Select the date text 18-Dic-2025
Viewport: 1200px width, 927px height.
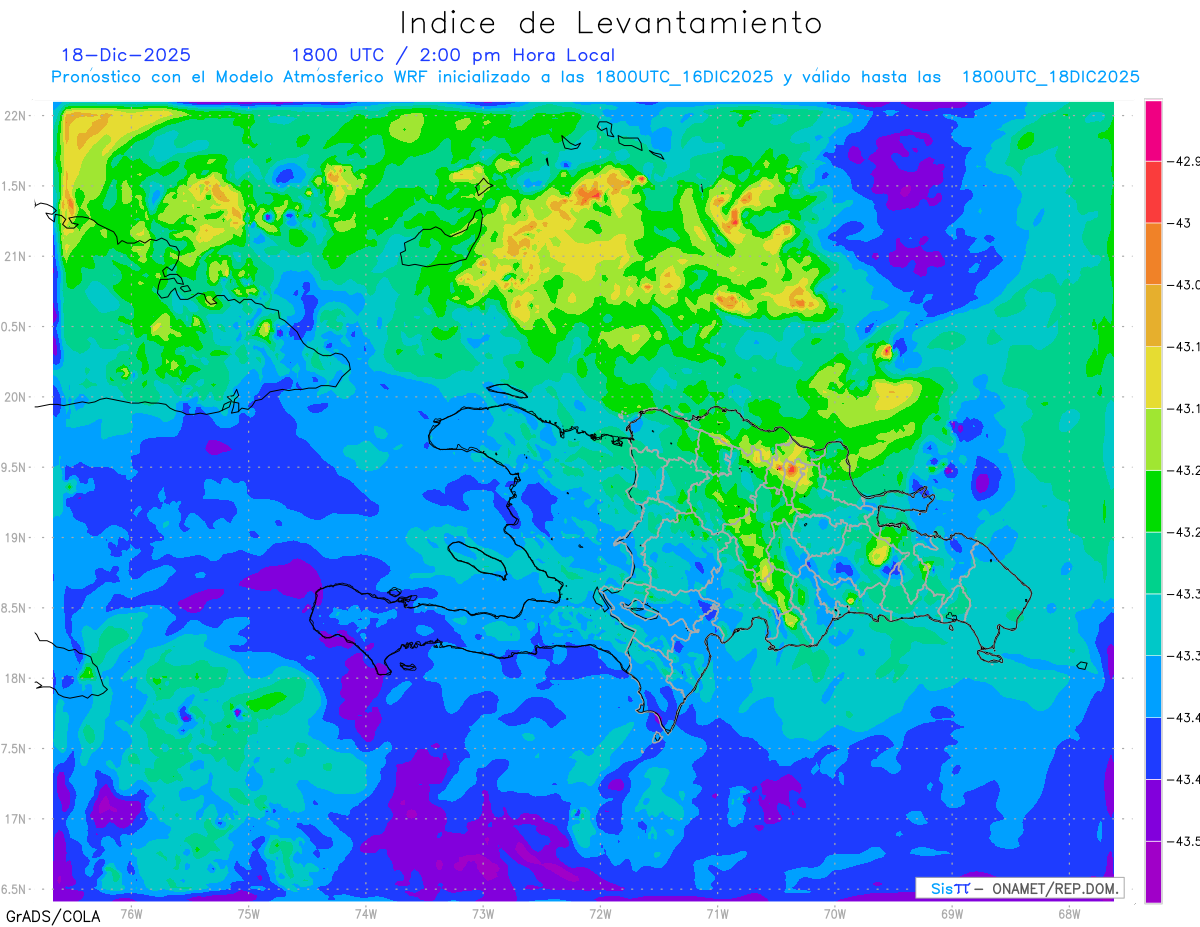126,55
